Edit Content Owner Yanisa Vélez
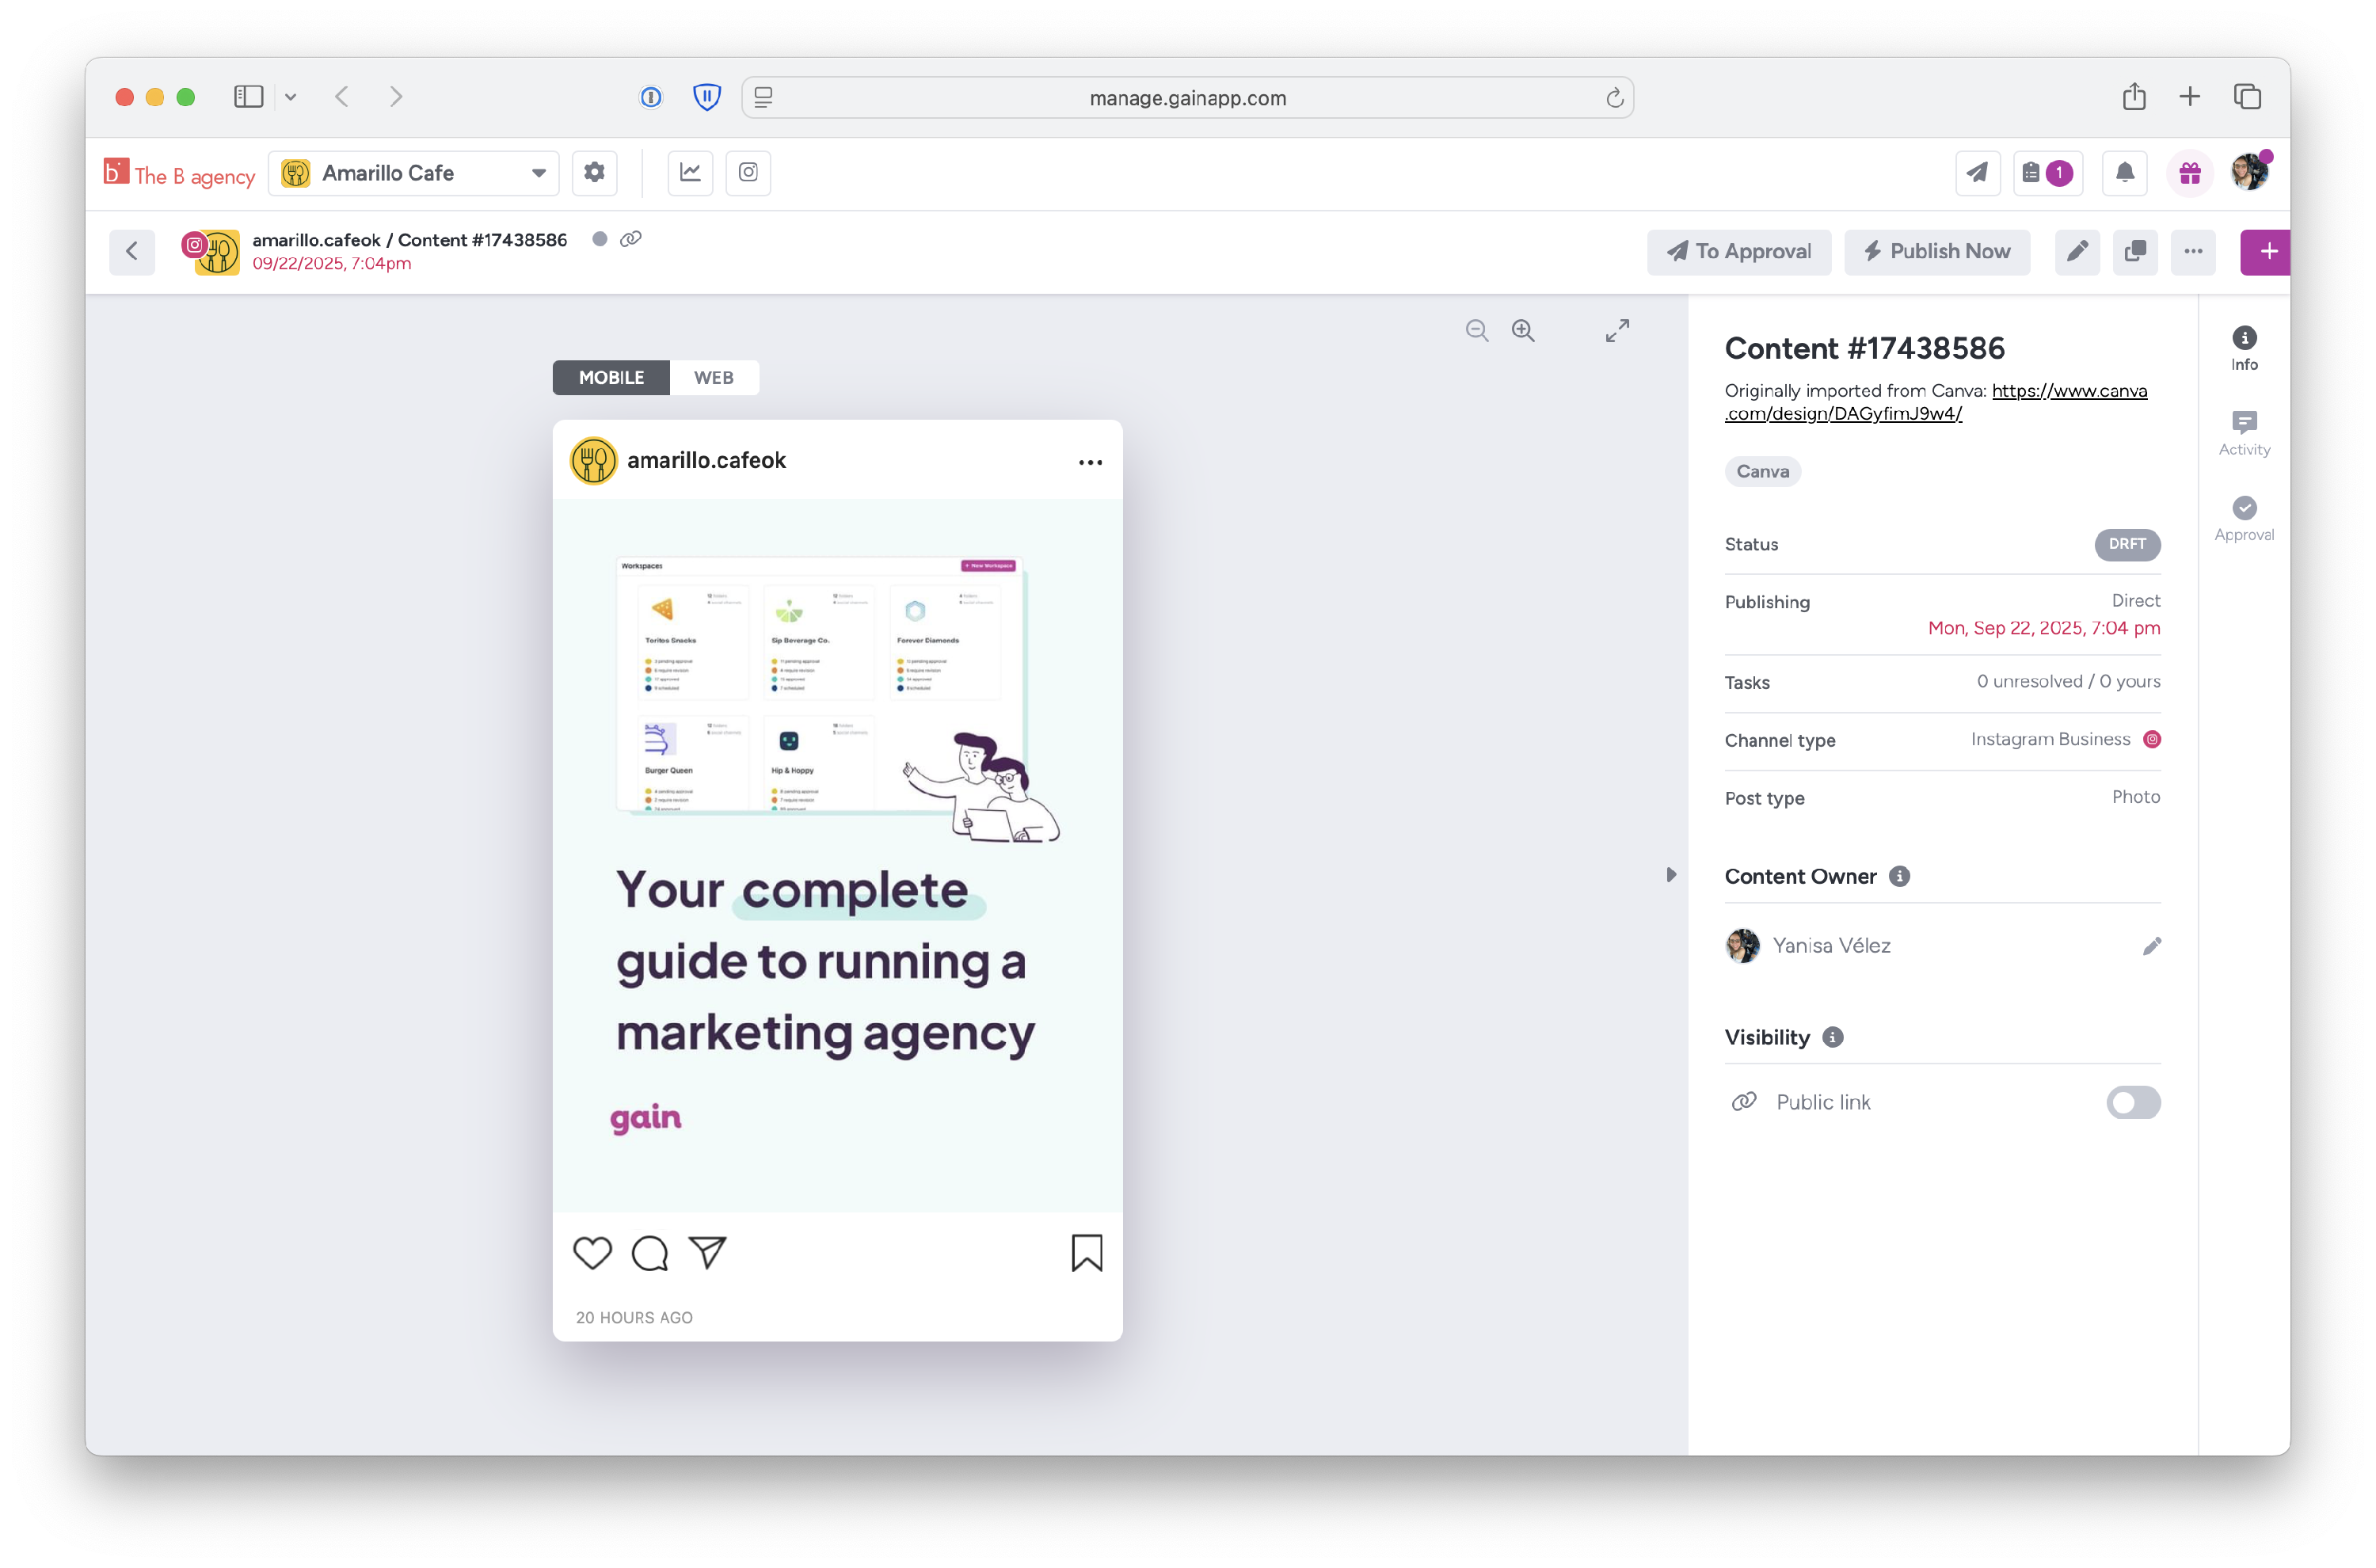 2152,946
